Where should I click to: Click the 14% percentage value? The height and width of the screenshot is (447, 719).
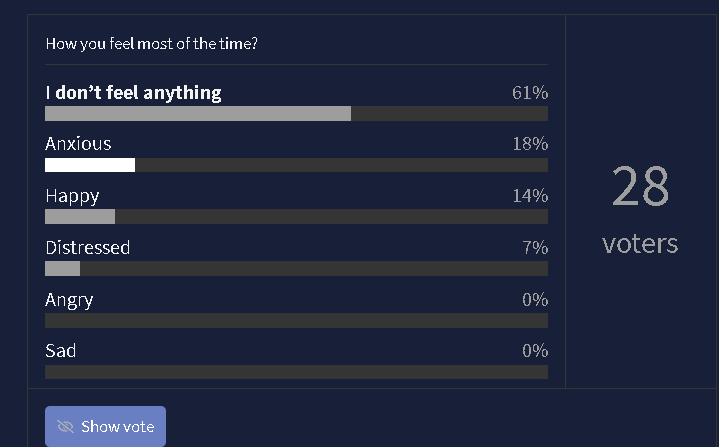coord(529,196)
